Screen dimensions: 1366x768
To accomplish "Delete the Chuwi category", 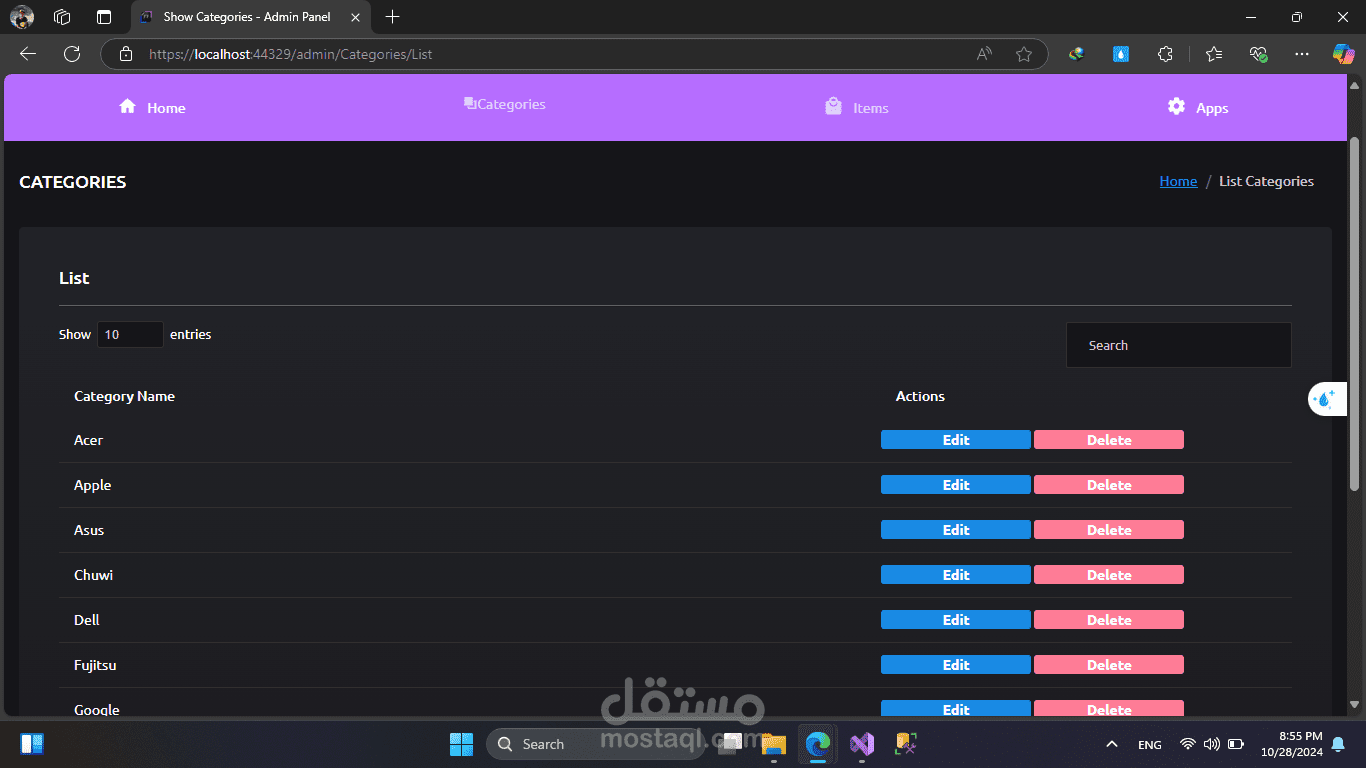I will click(x=1109, y=575).
